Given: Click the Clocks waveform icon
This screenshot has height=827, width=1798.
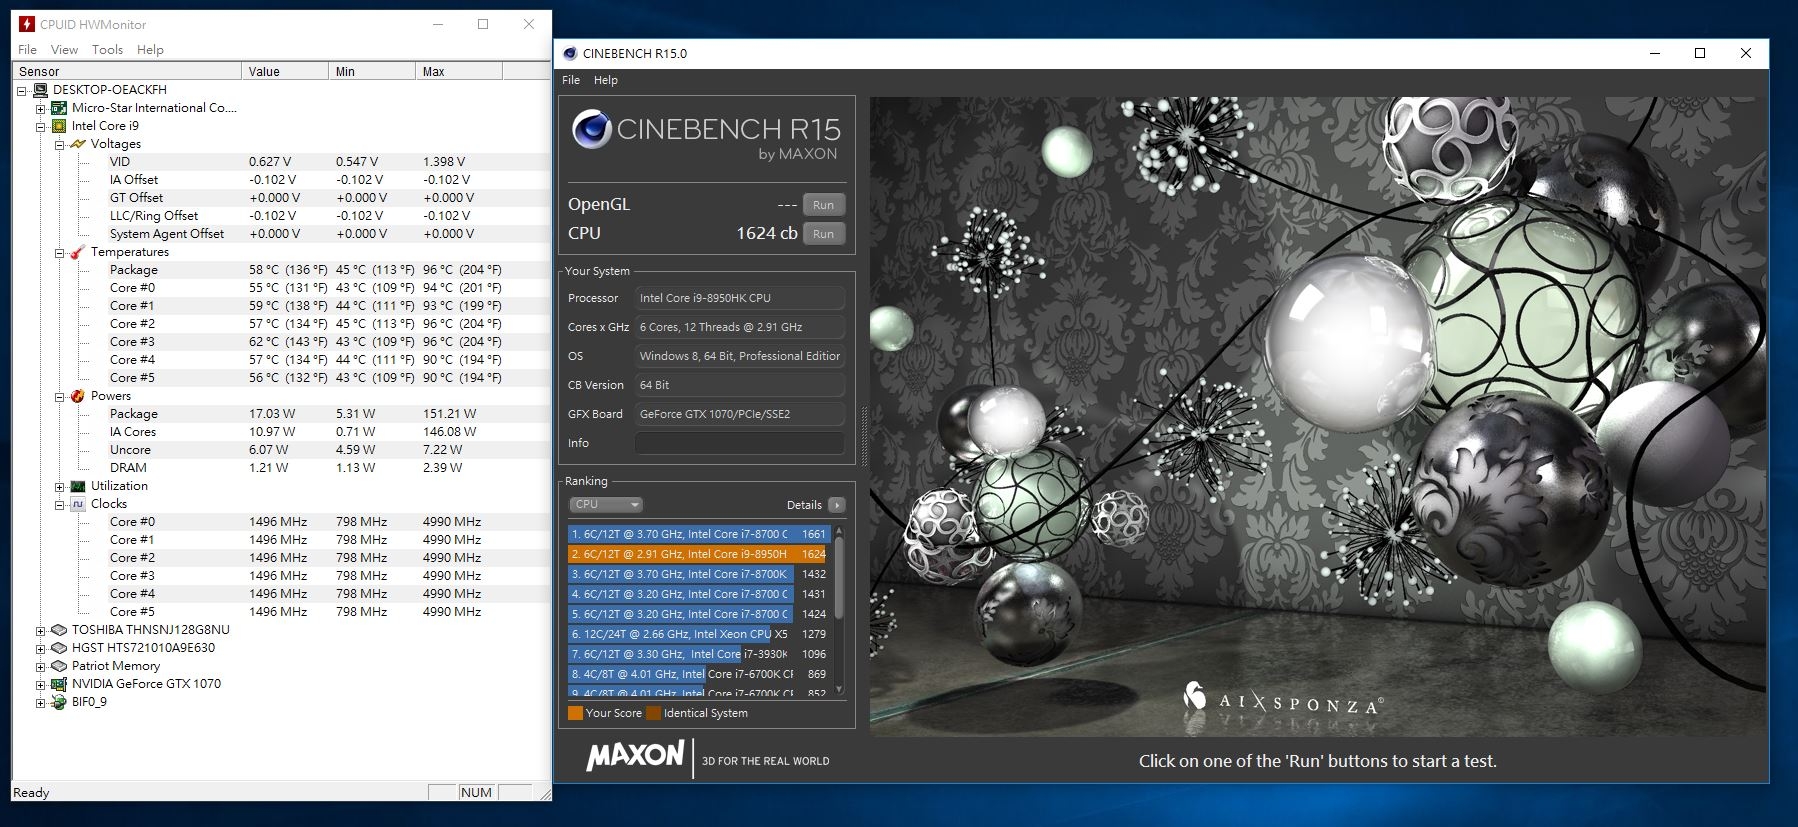Looking at the screenshot, I should (x=78, y=504).
